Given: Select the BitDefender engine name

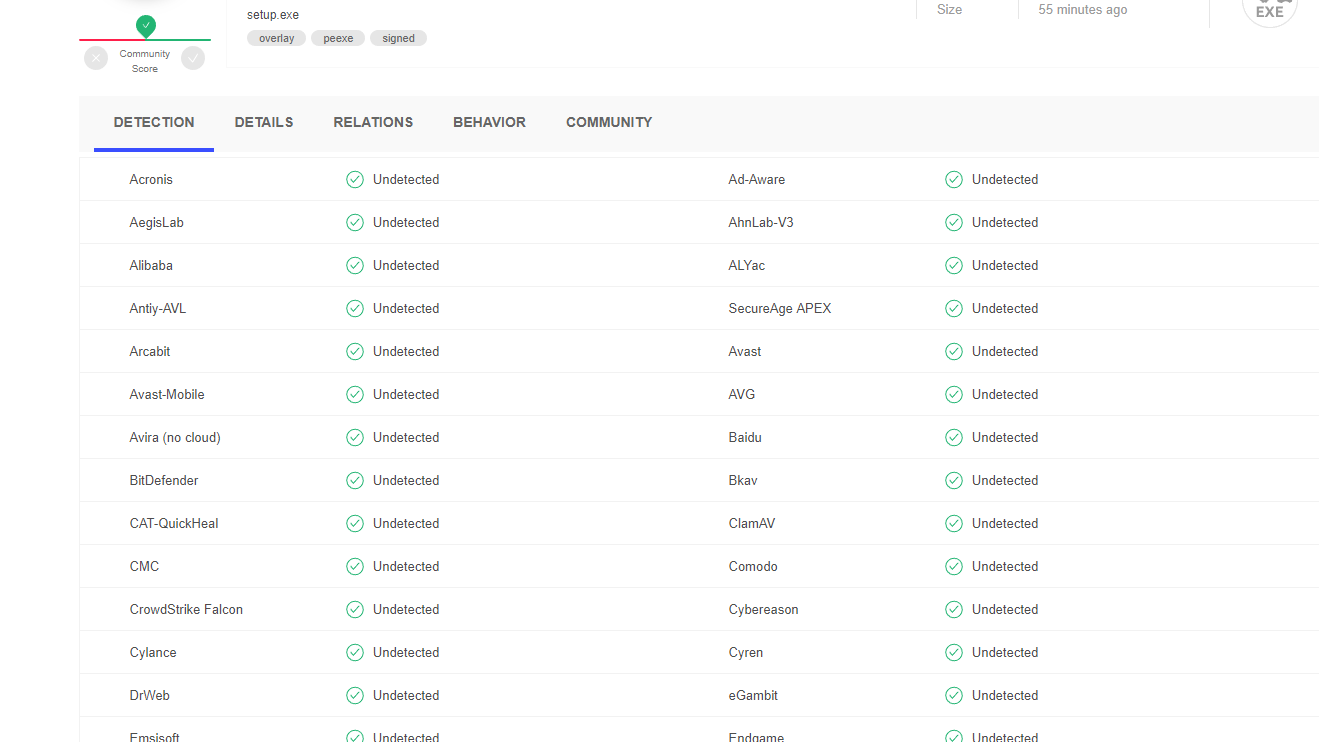Looking at the screenshot, I should click(164, 480).
